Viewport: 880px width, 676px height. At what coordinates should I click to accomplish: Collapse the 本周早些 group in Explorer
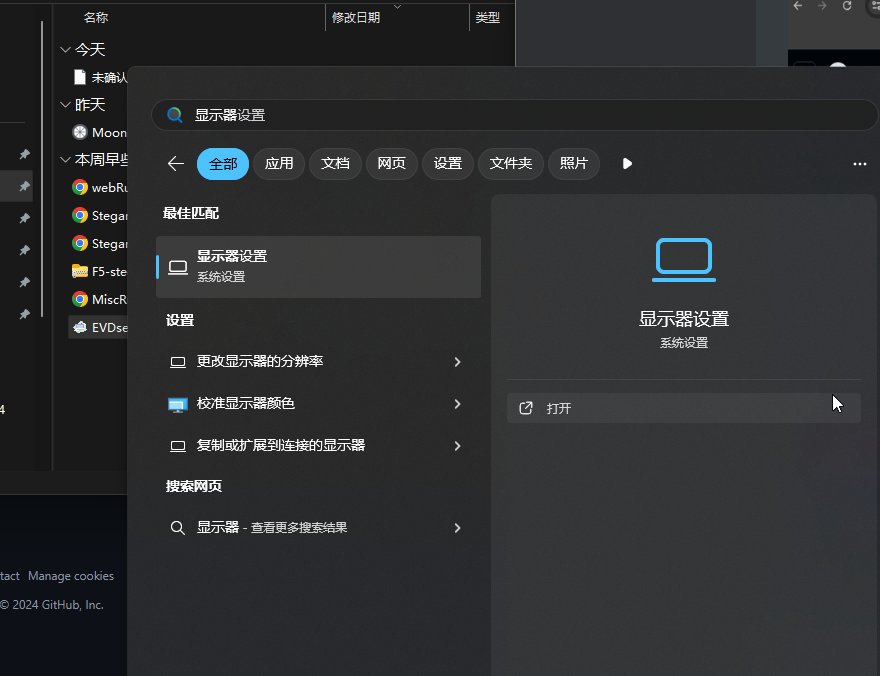tap(66, 160)
